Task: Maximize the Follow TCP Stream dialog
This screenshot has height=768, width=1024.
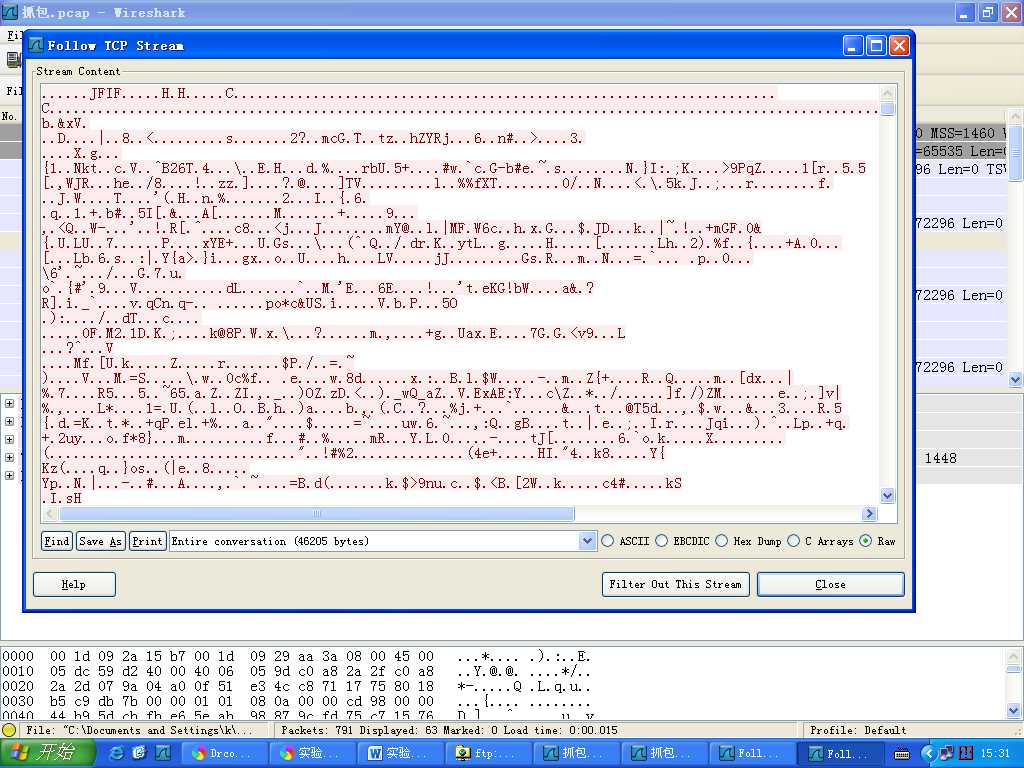Action: [x=876, y=45]
